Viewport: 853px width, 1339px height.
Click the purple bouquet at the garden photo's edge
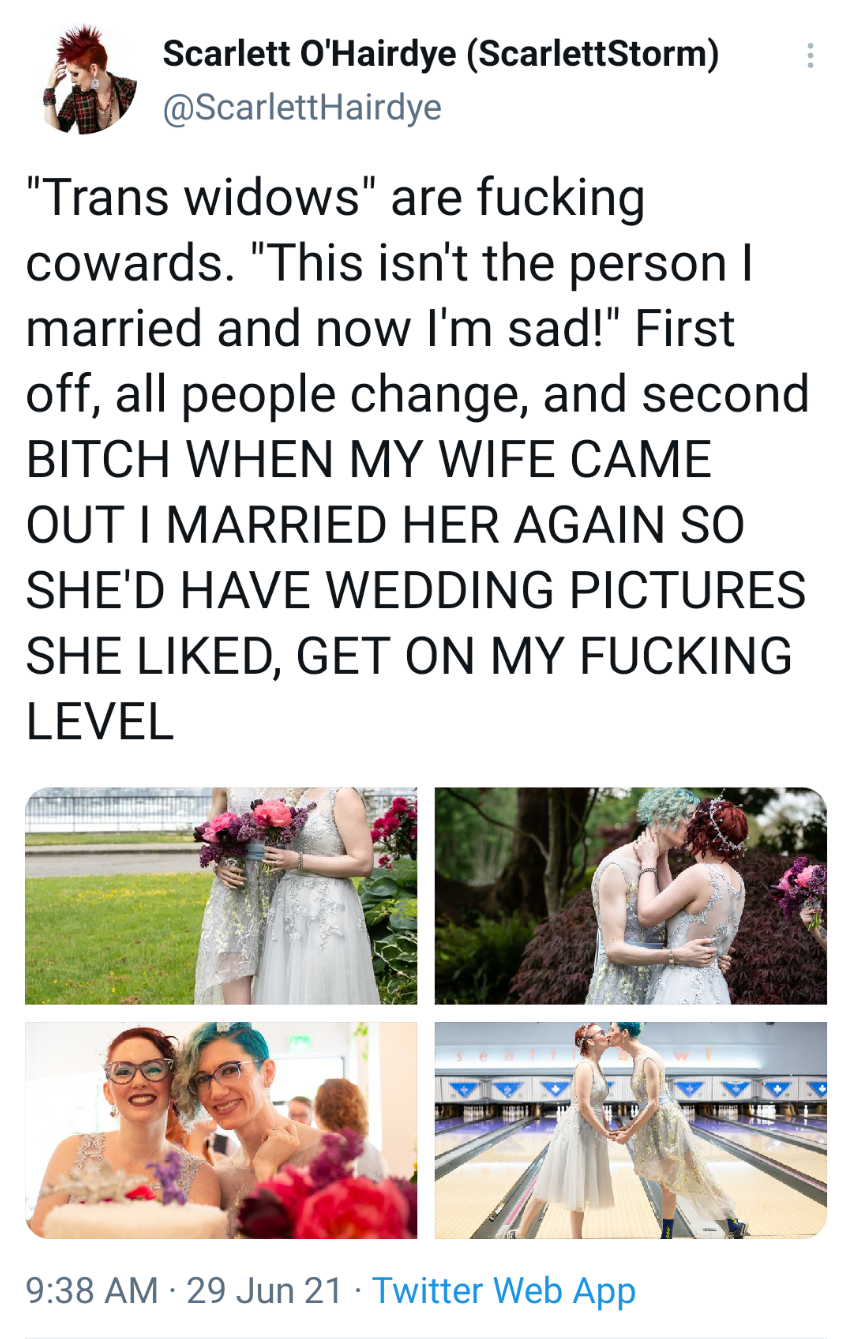pos(807,890)
